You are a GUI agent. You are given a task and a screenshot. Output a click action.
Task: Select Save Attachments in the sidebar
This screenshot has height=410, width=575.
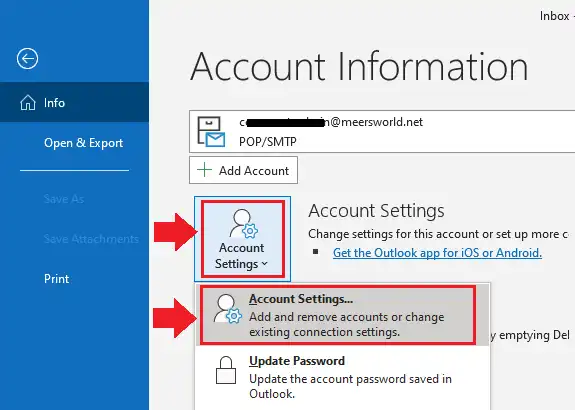(91, 239)
